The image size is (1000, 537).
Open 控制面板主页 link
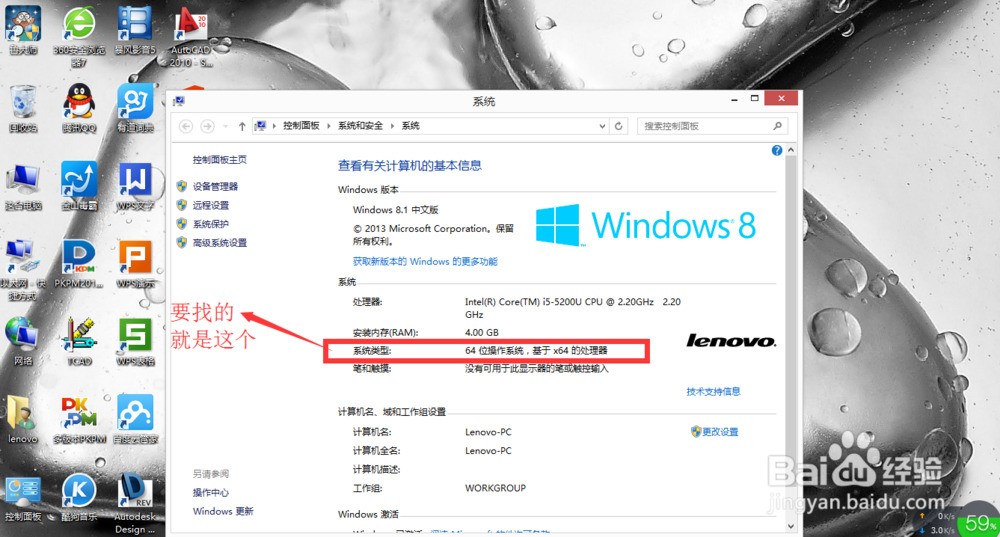point(219,159)
